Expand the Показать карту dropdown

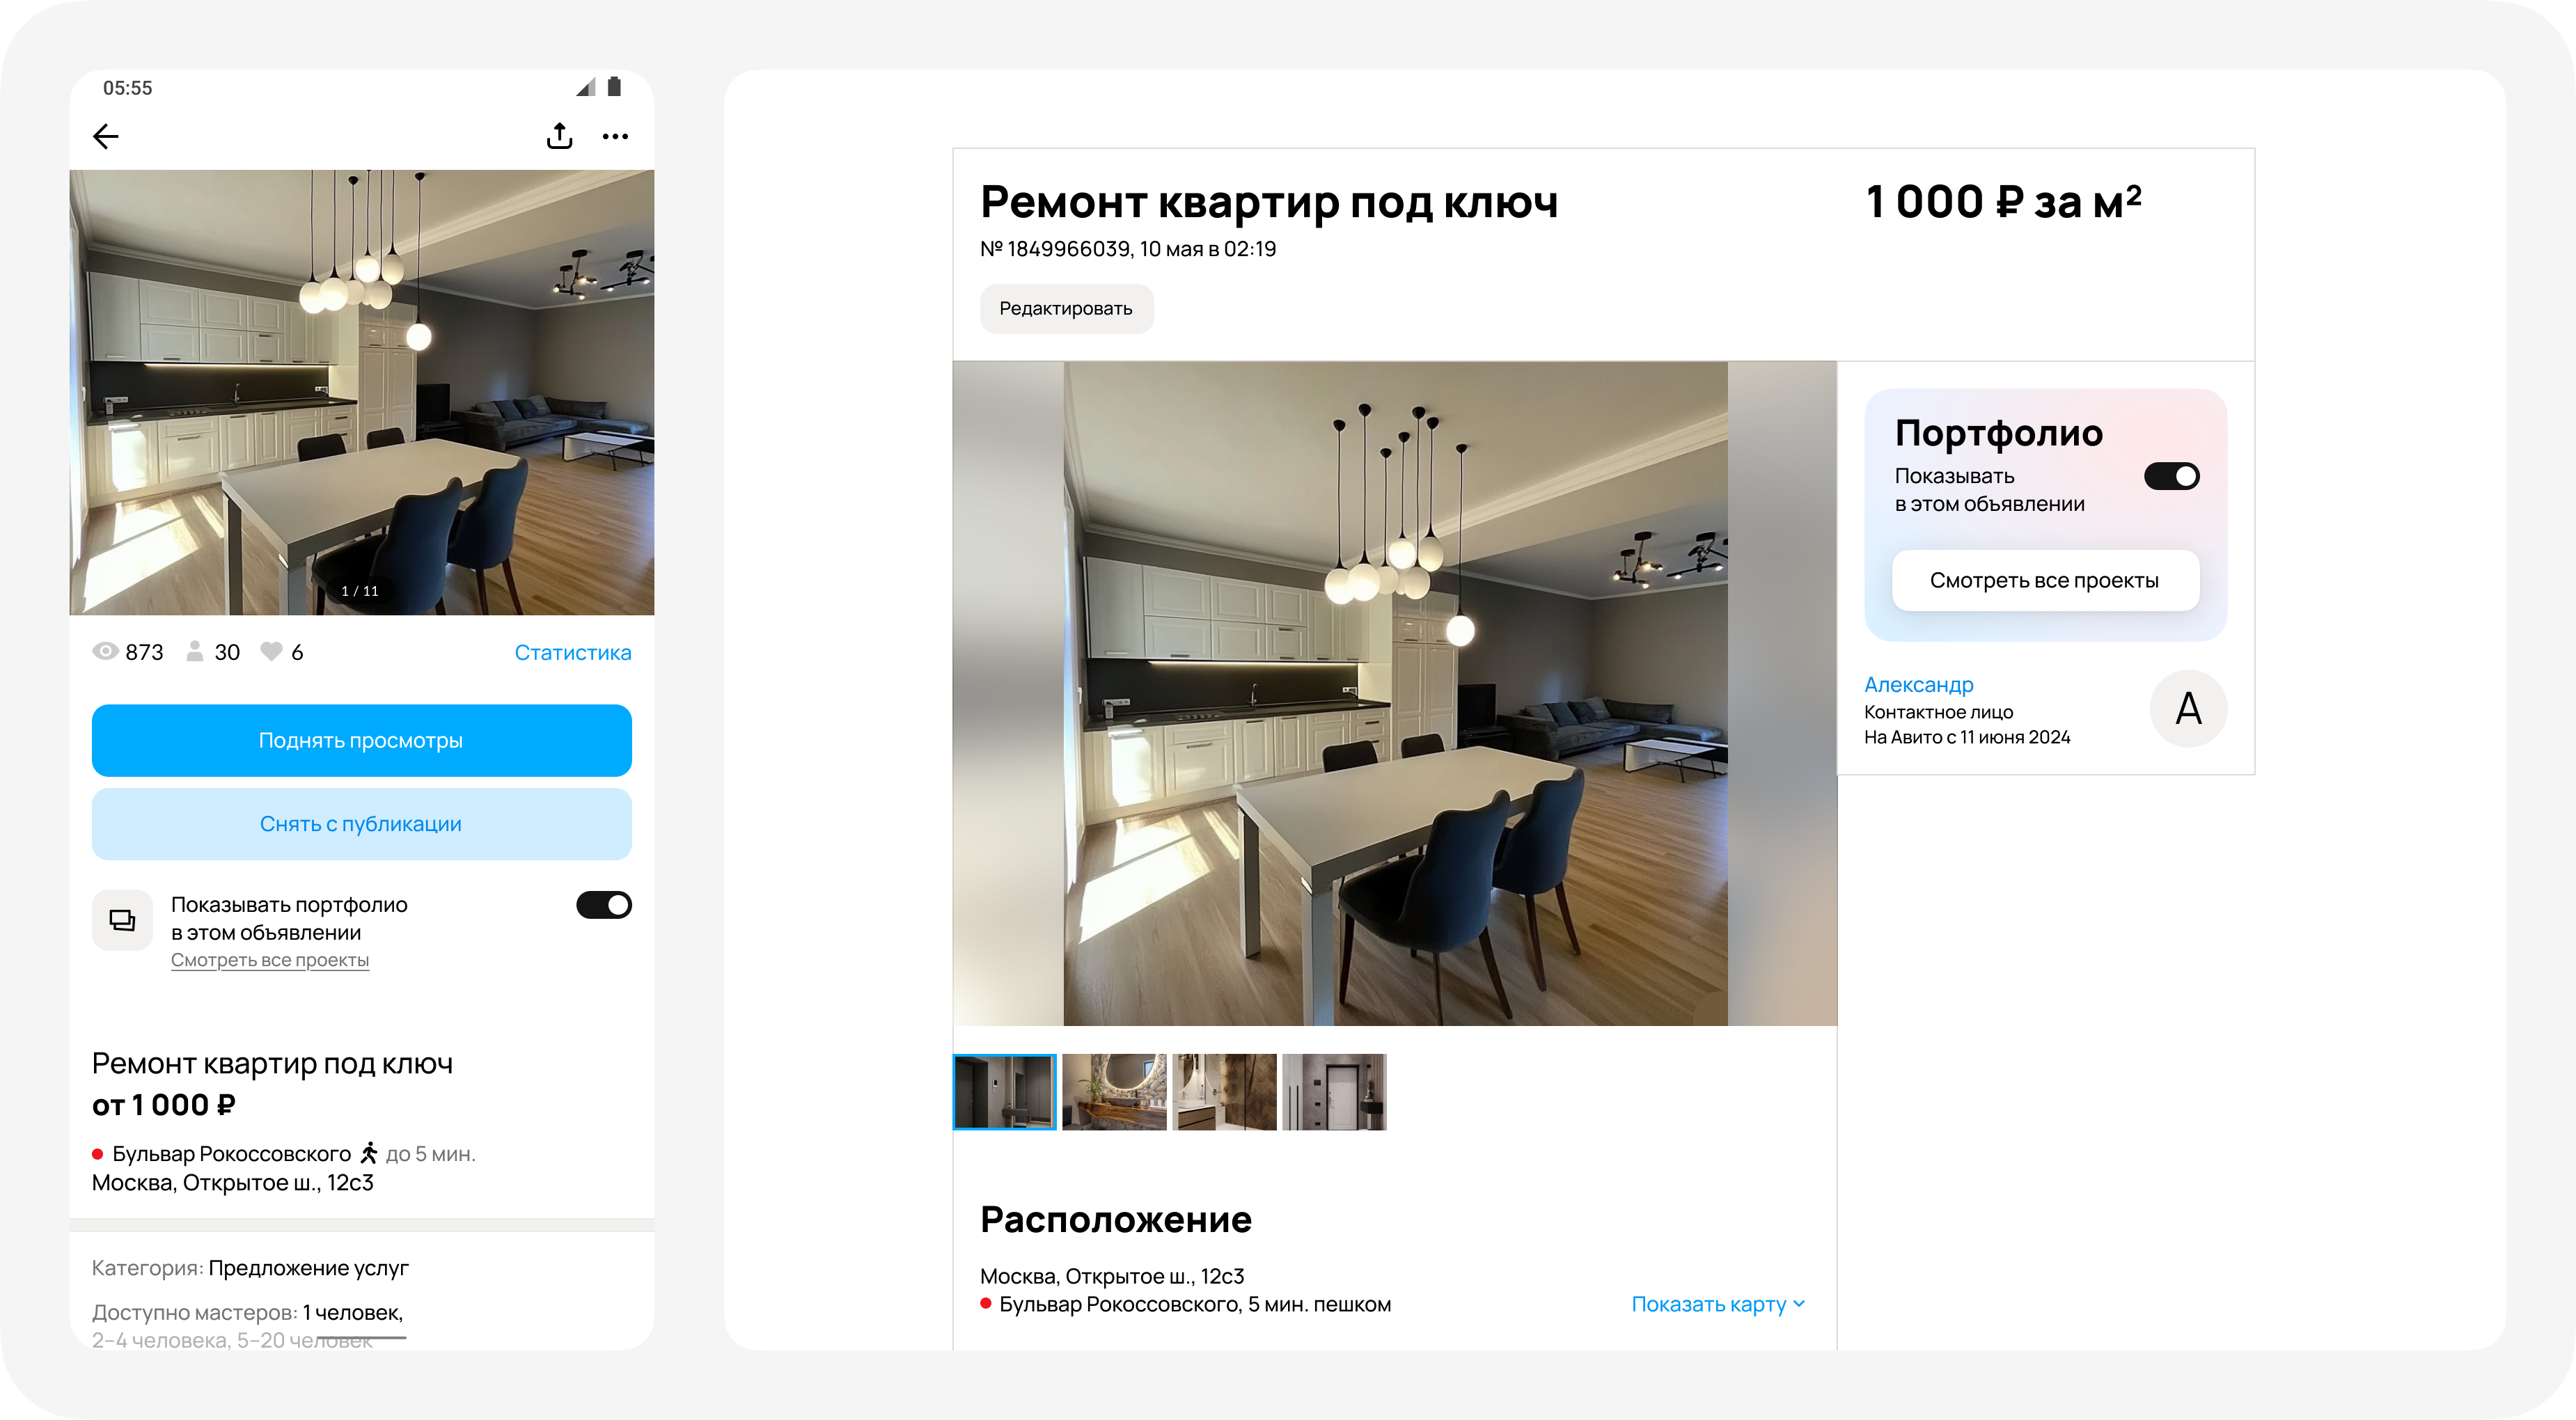(1718, 1304)
